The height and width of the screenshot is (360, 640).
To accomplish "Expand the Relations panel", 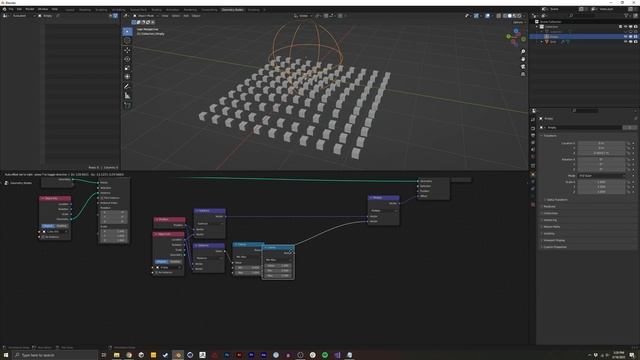I will point(549,207).
